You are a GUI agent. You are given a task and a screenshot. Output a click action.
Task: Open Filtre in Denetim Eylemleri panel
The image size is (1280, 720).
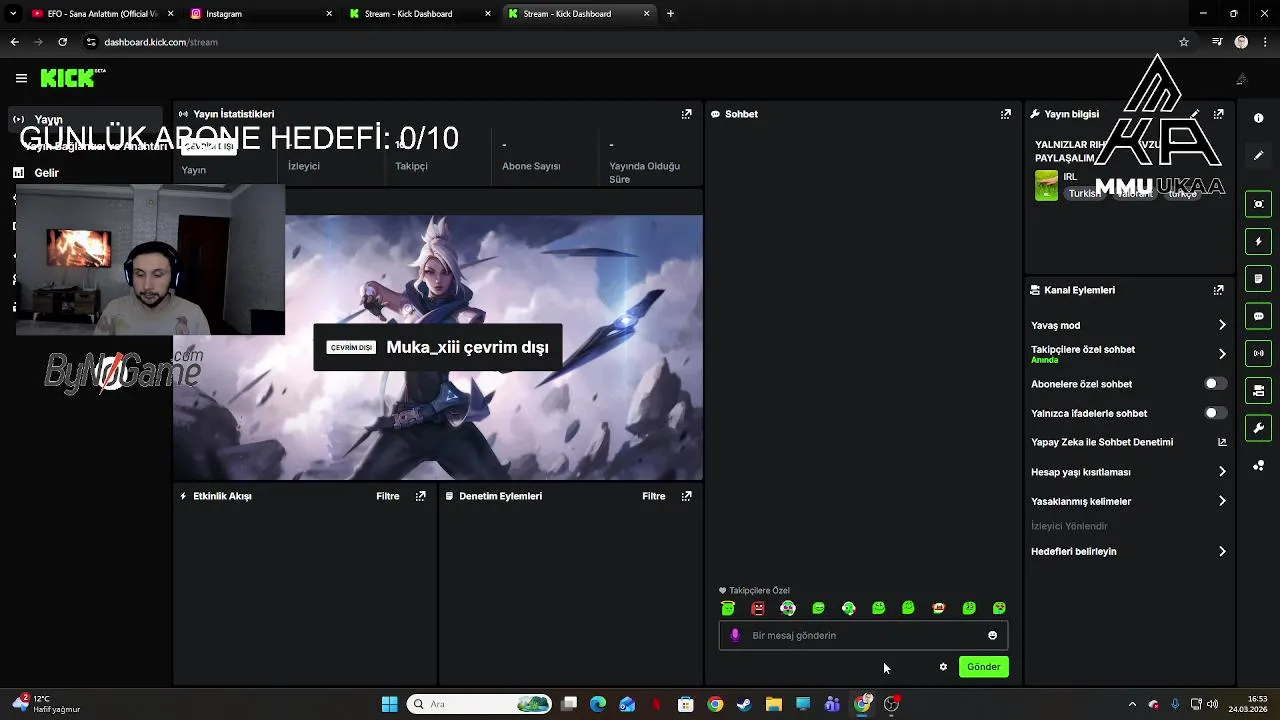pyautogui.click(x=654, y=496)
